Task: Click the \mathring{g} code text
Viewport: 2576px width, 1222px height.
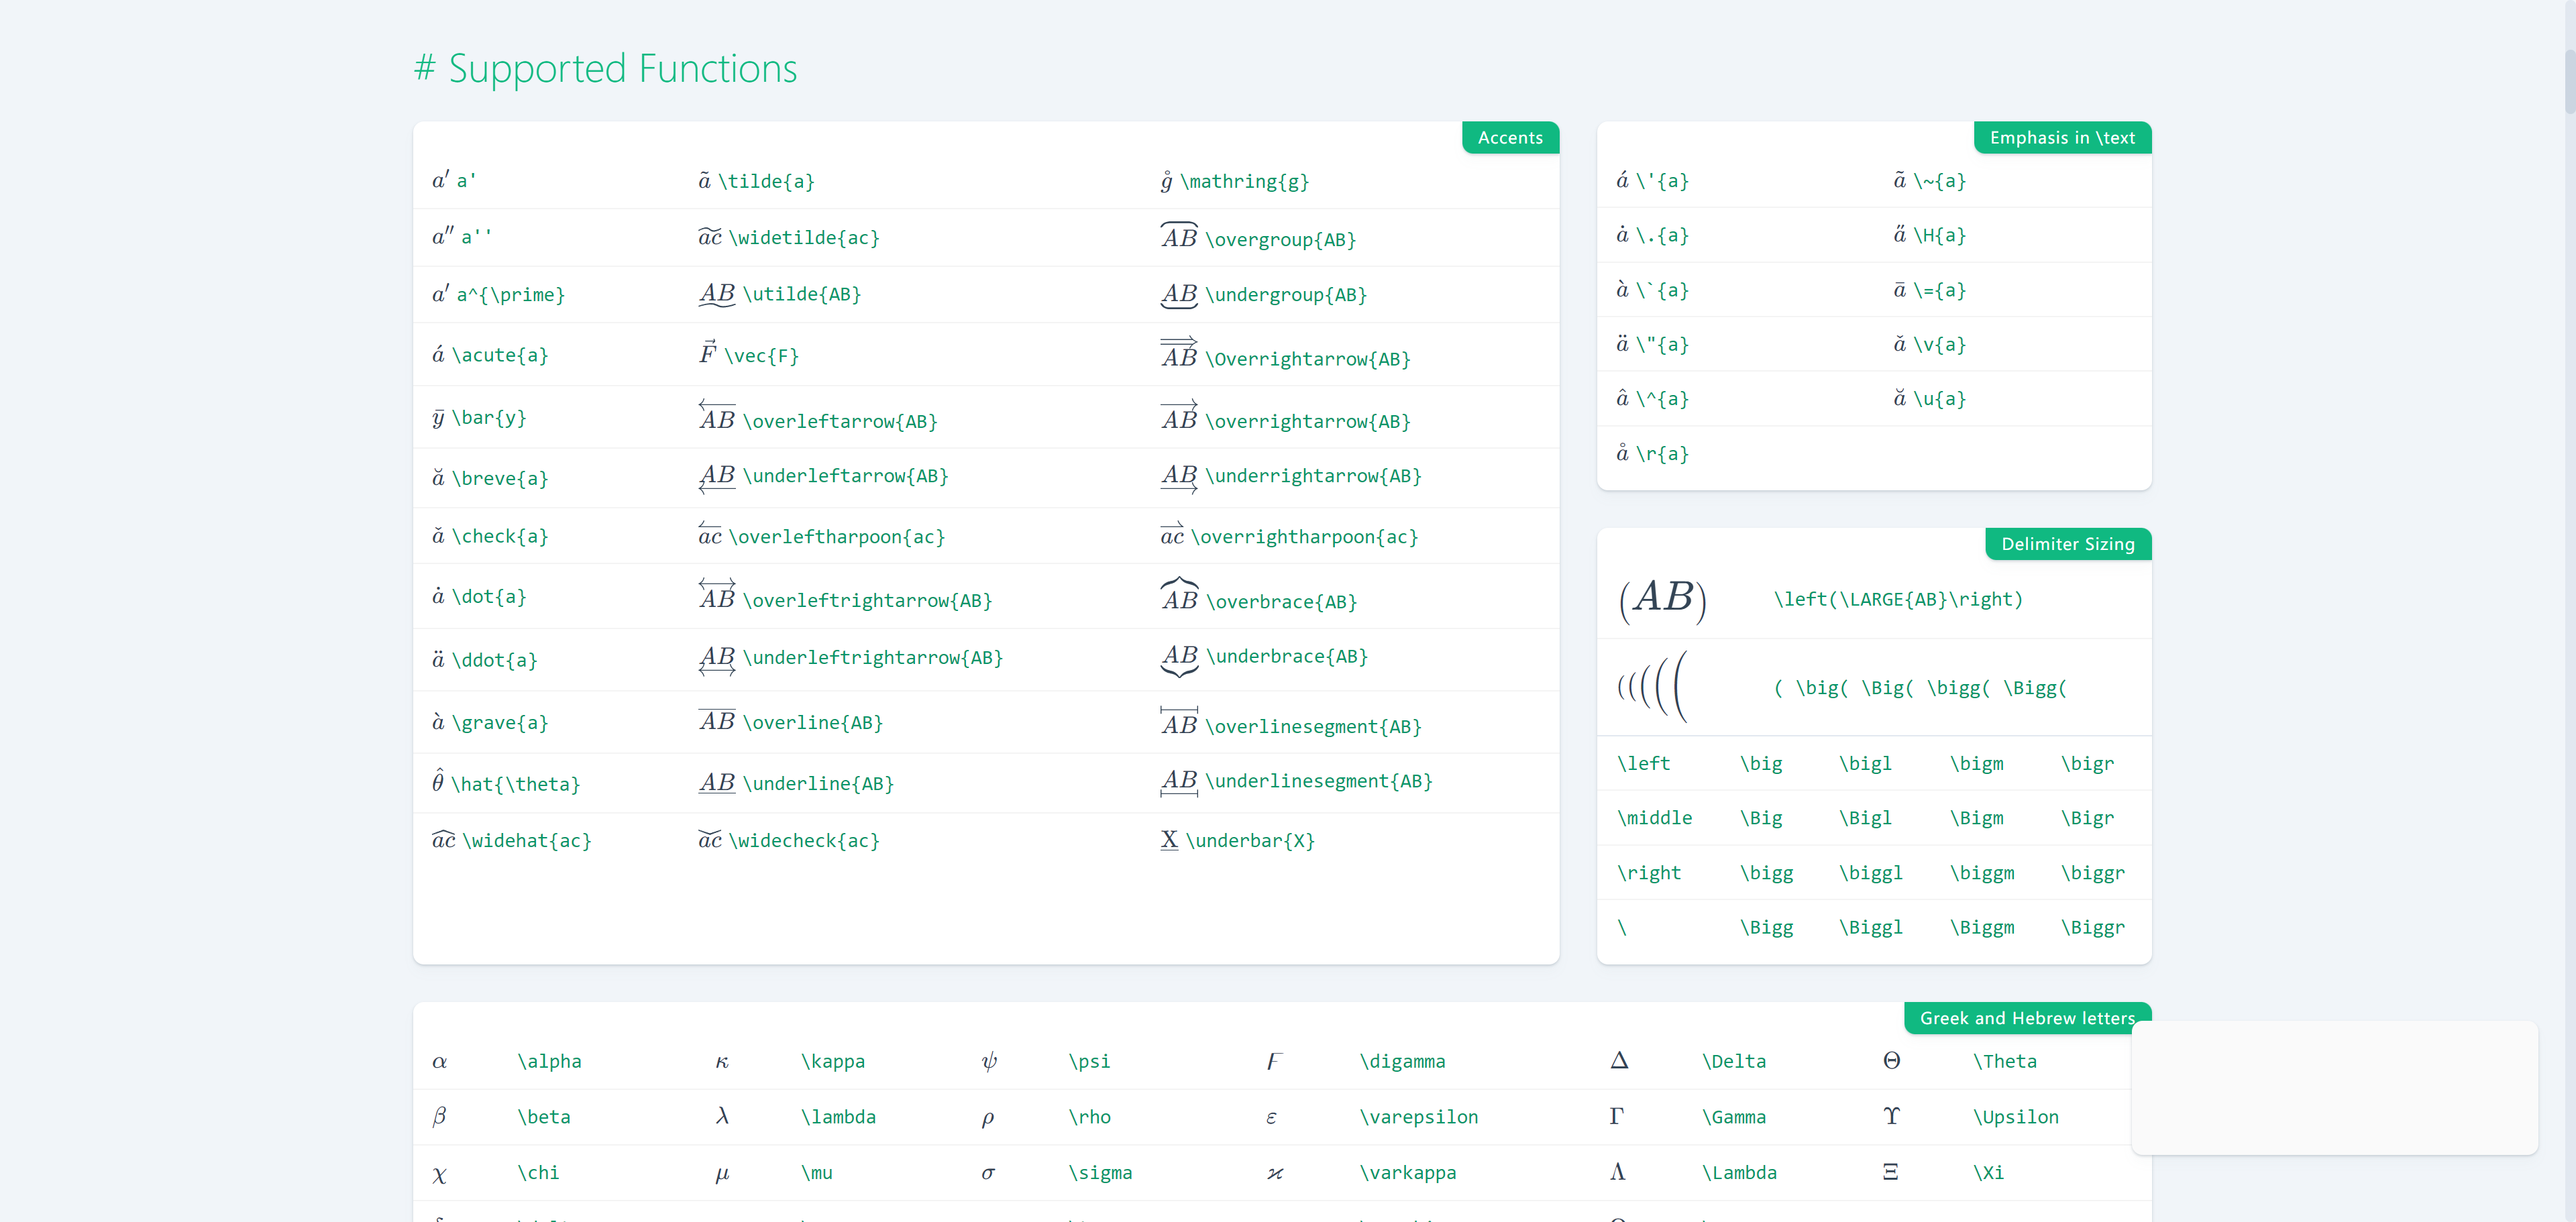Action: coord(1244,181)
